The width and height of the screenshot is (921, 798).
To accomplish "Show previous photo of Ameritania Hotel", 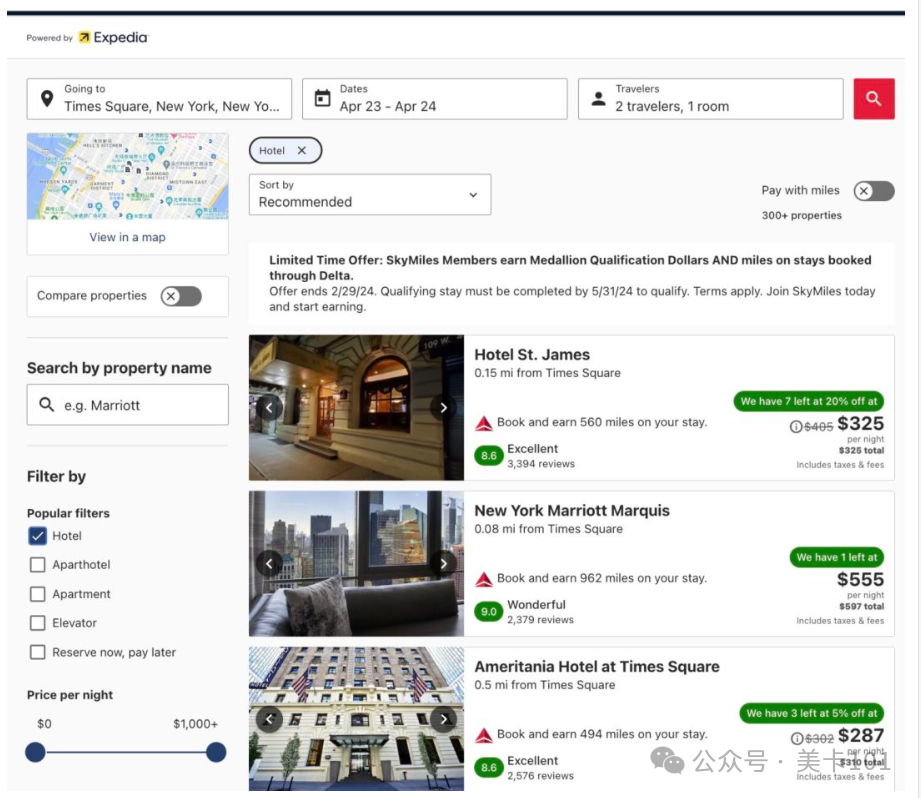I will [x=269, y=719].
